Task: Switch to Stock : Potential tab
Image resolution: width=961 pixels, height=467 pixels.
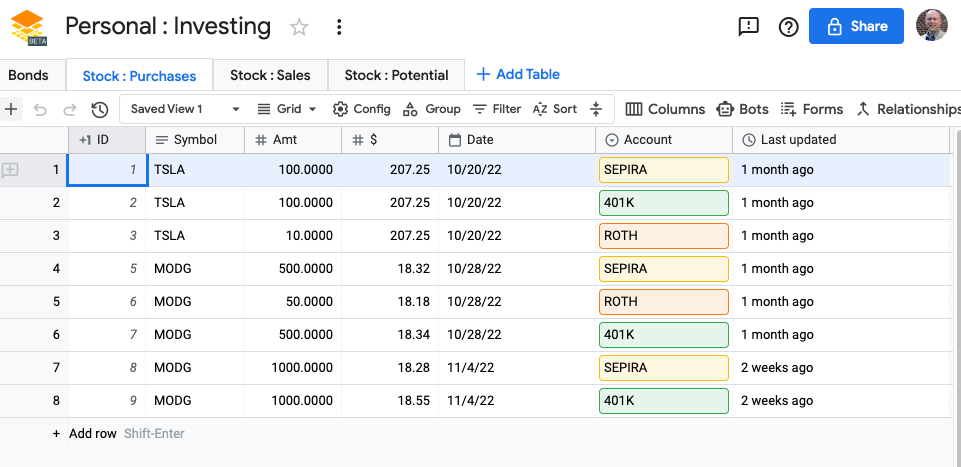Action: click(396, 75)
